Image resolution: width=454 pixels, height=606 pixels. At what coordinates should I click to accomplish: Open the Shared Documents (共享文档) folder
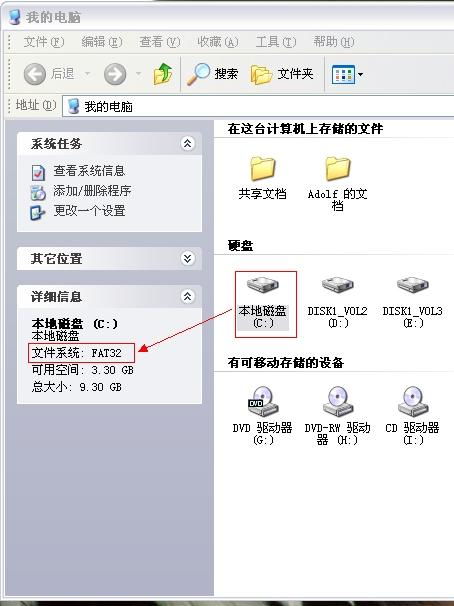click(262, 177)
